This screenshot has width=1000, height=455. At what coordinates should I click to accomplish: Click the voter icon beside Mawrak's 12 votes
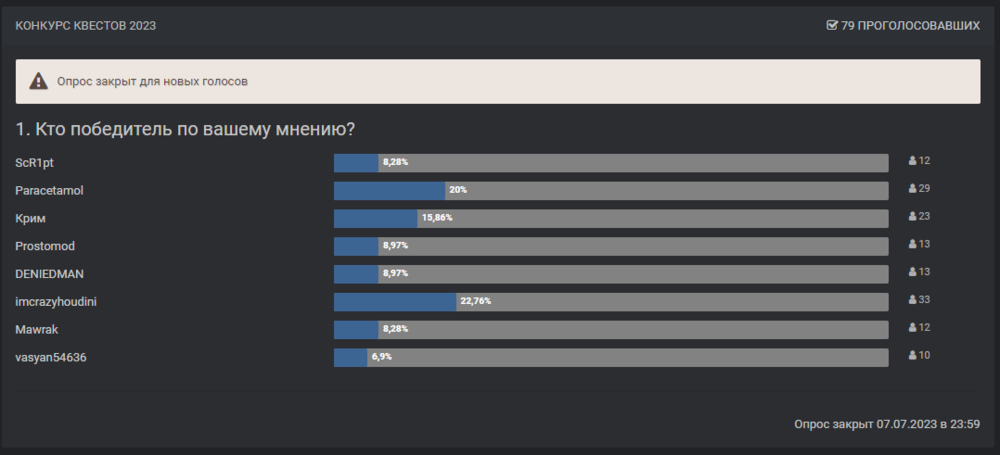point(912,328)
